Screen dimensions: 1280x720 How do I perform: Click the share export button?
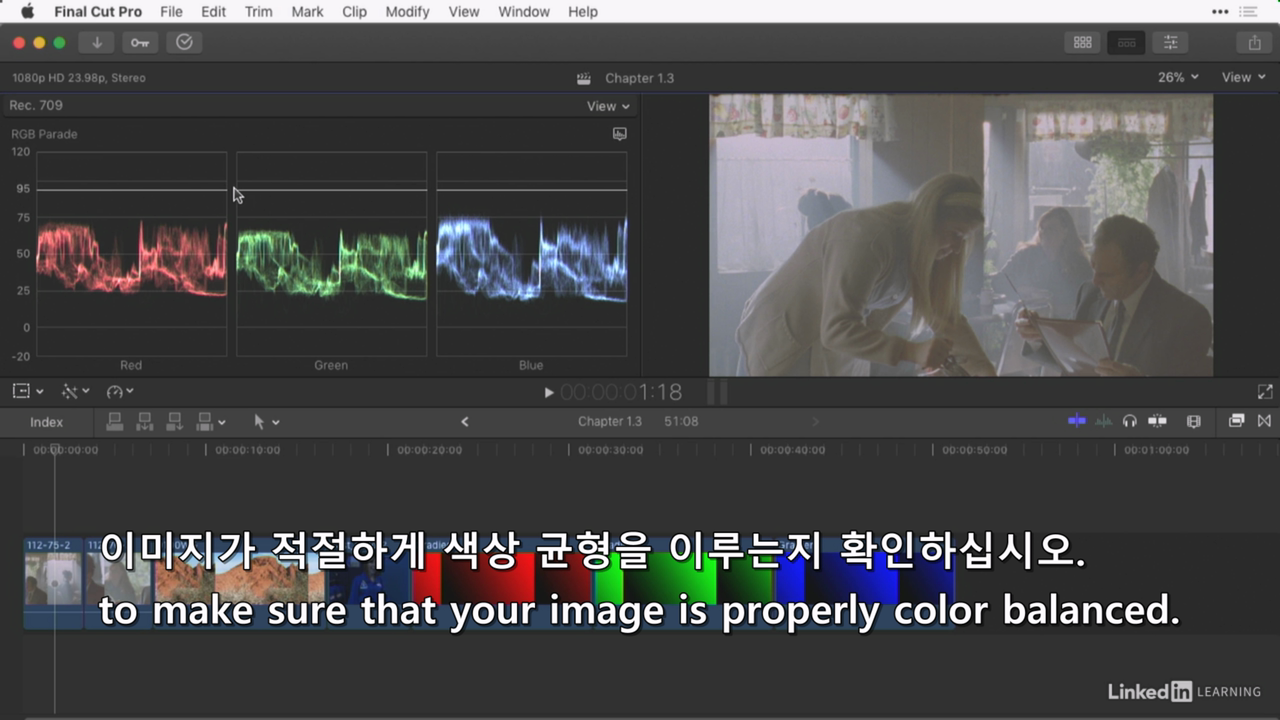[1254, 43]
